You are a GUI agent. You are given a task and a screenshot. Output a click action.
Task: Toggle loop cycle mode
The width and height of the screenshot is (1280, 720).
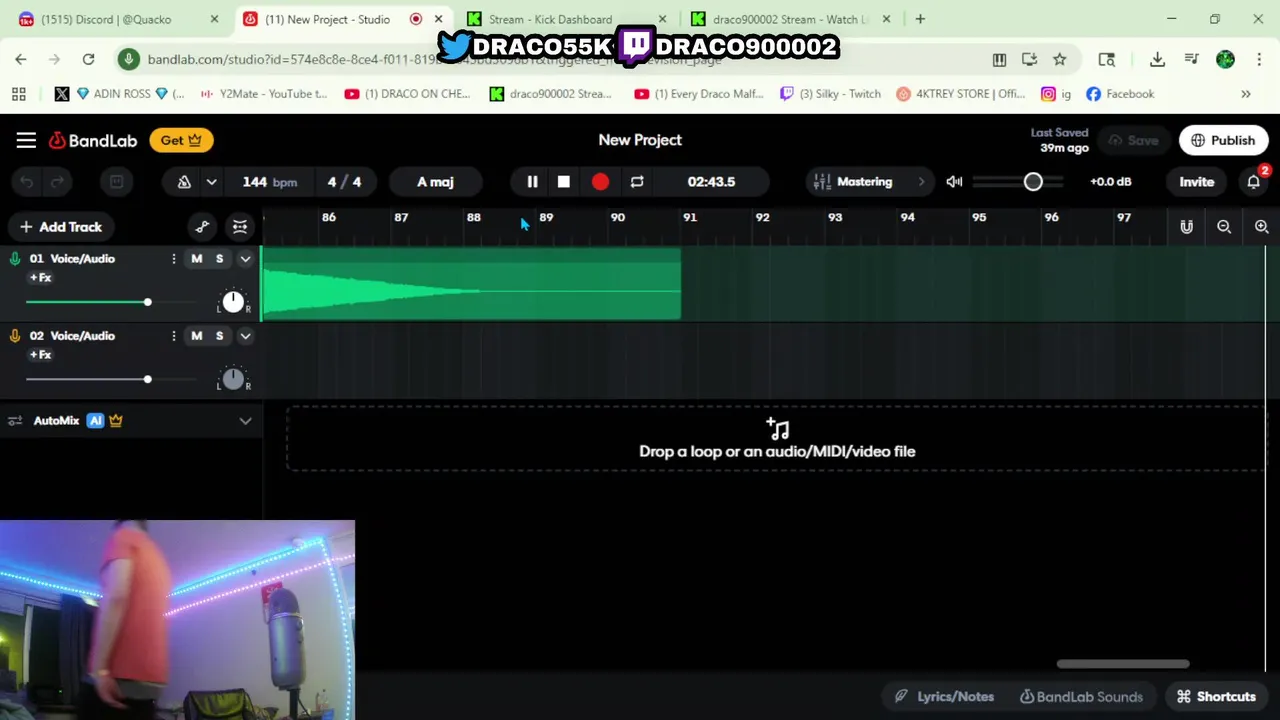click(637, 182)
